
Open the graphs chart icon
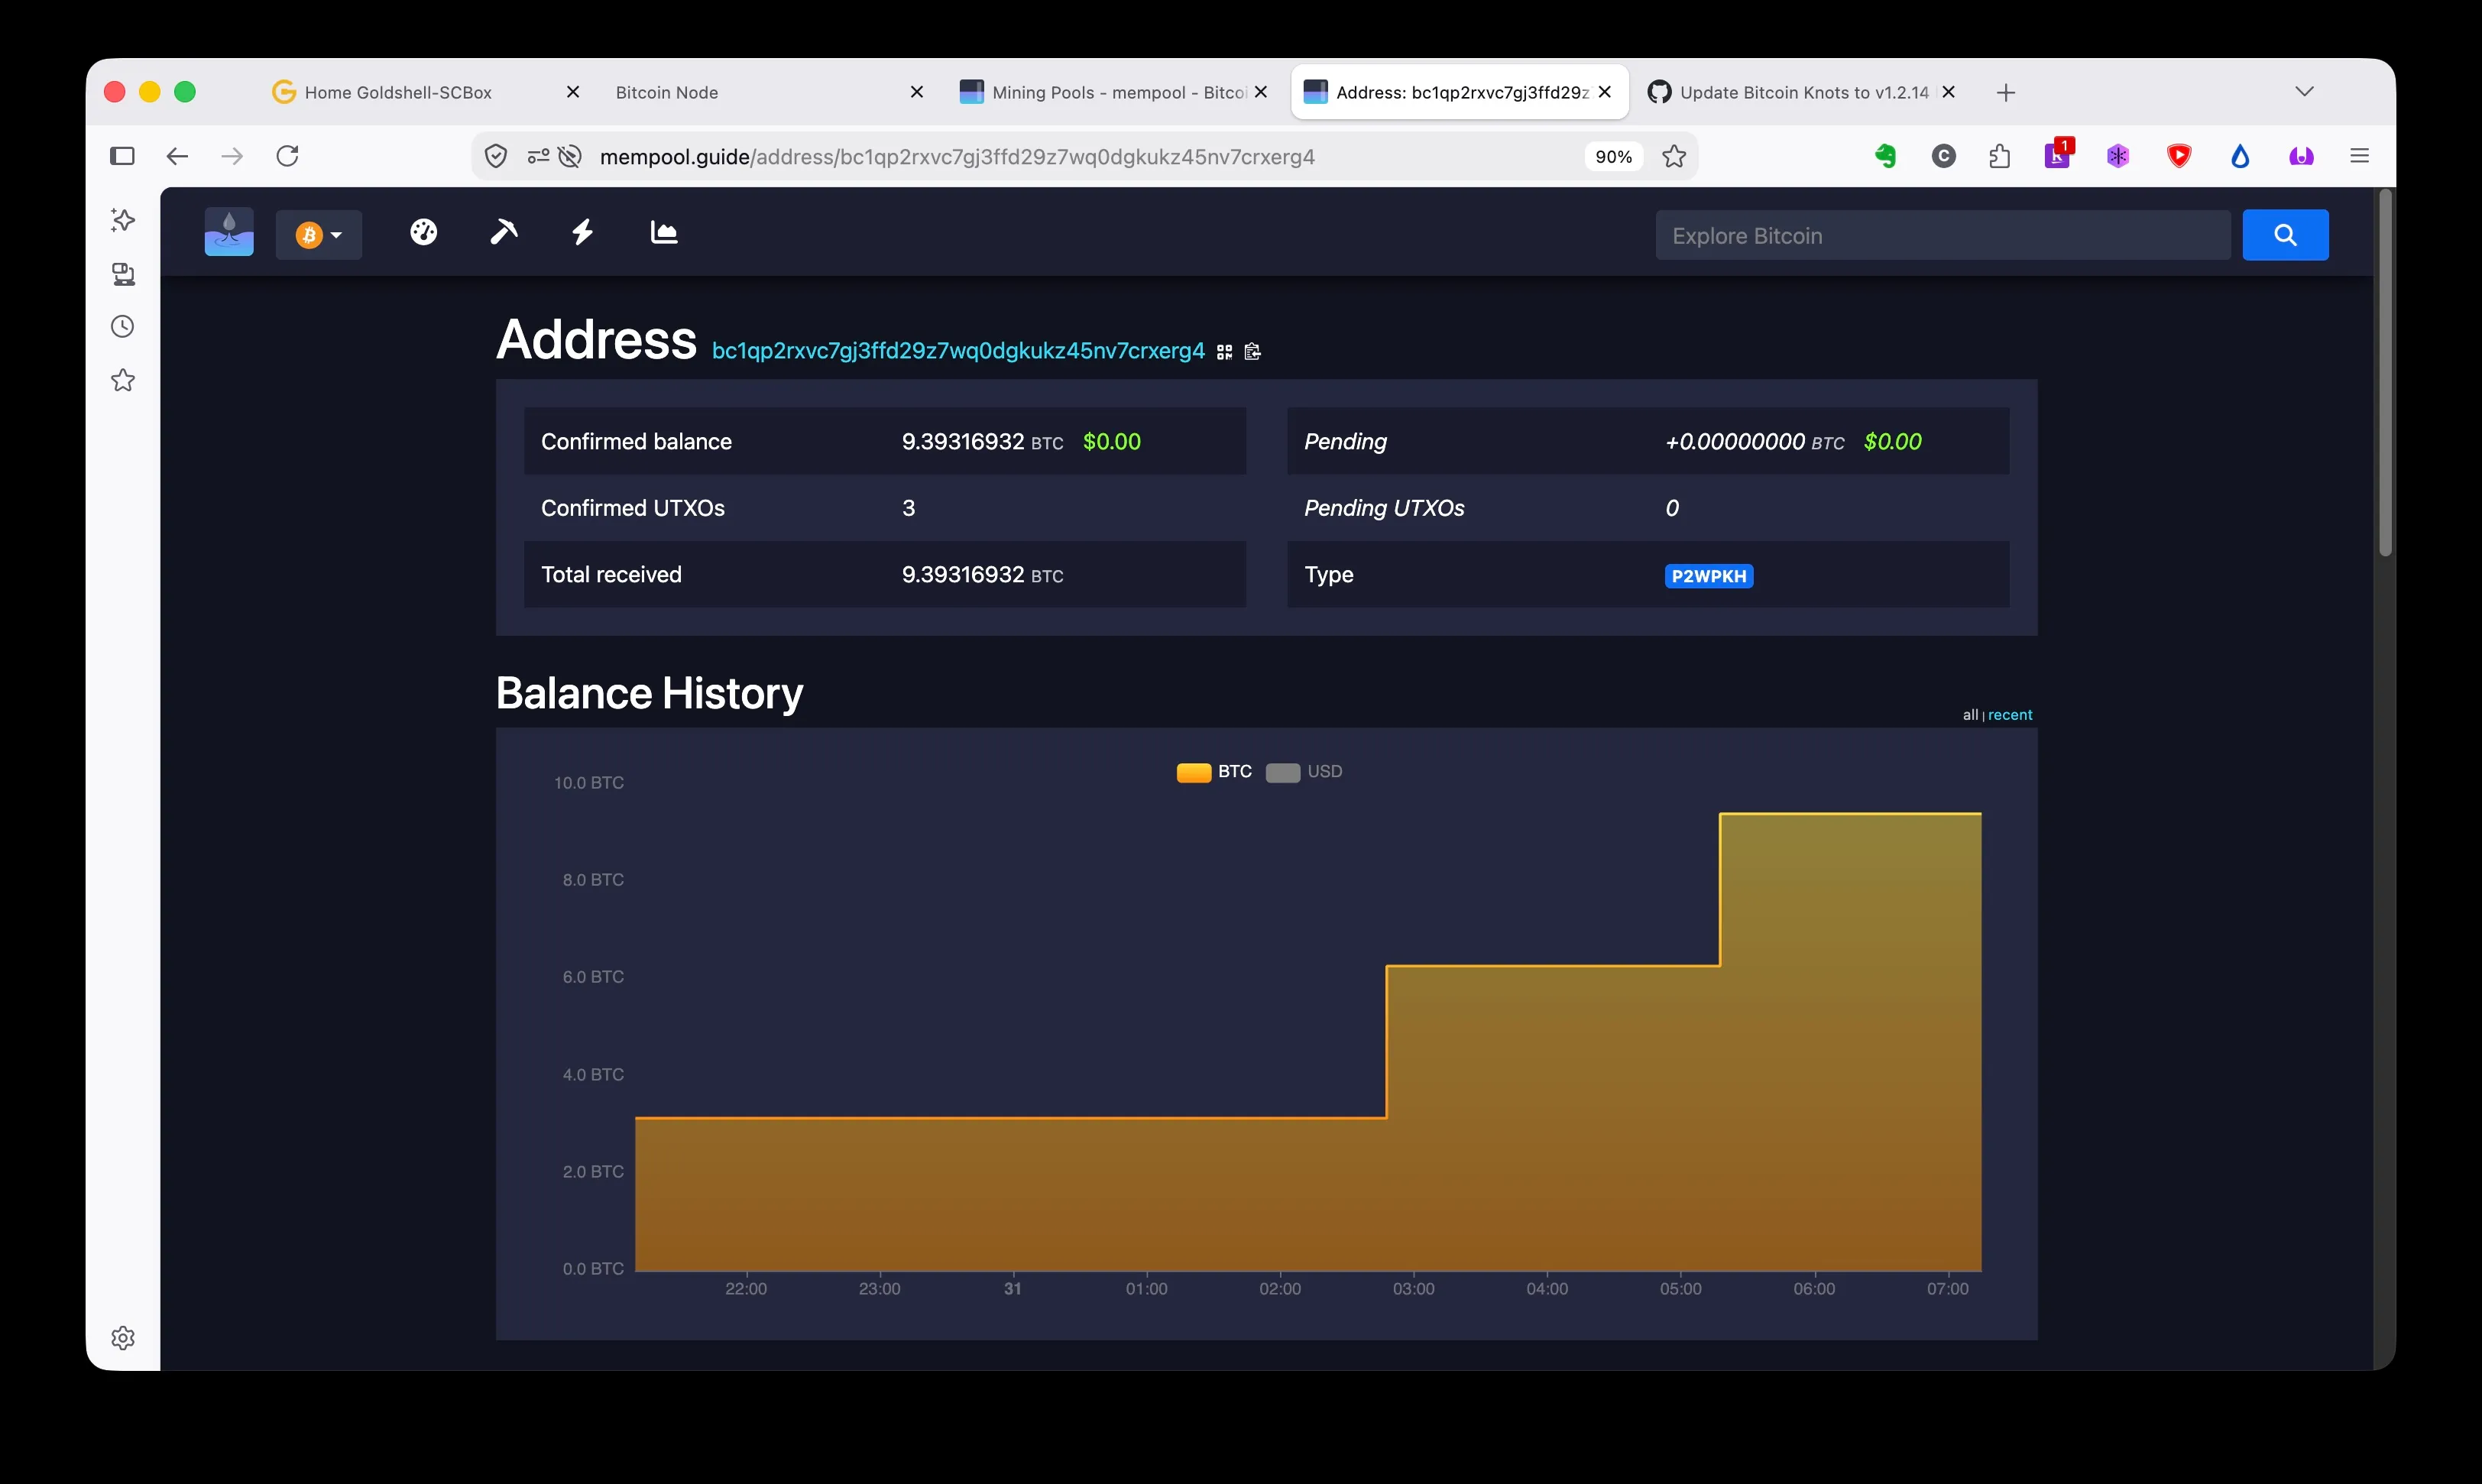click(x=664, y=233)
